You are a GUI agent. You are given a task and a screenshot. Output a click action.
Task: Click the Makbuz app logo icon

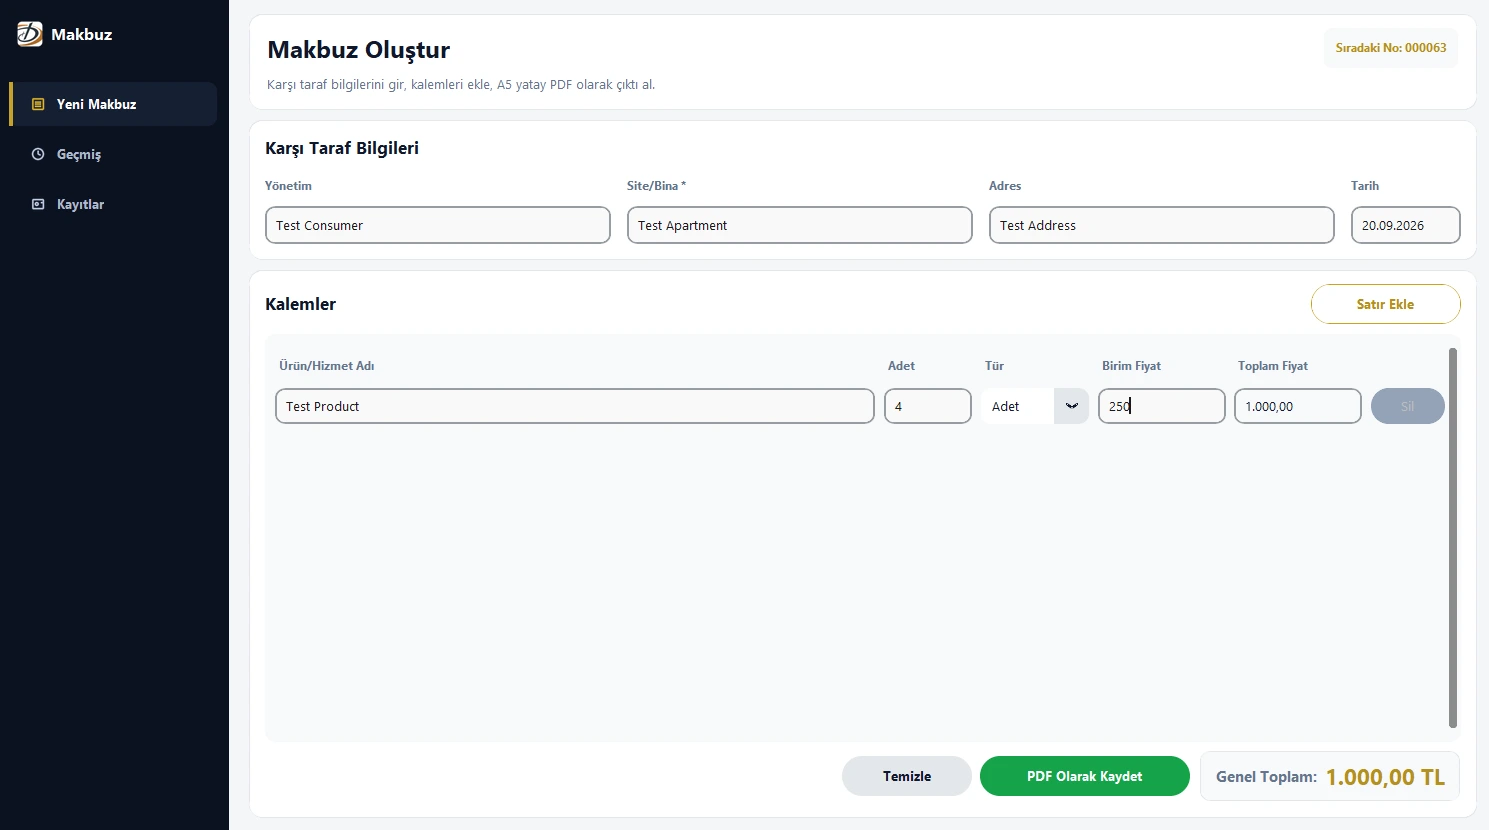click(x=30, y=34)
